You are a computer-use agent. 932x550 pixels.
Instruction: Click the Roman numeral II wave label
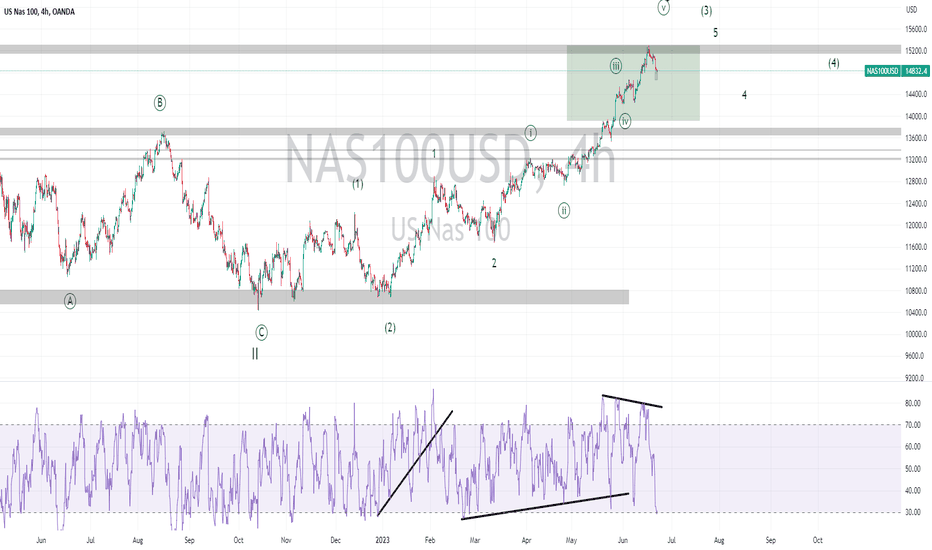coord(255,354)
